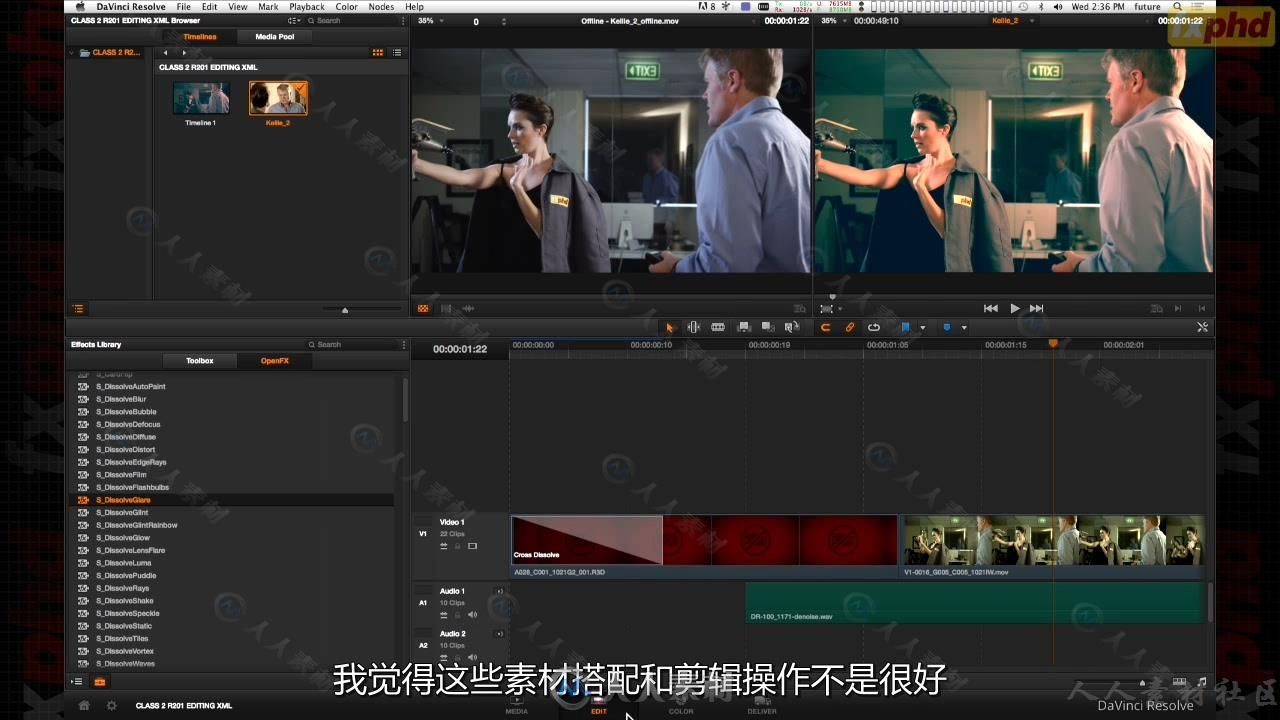Switch to the Media Pool tab
Viewport: 1280px width, 720px height.
275,37
